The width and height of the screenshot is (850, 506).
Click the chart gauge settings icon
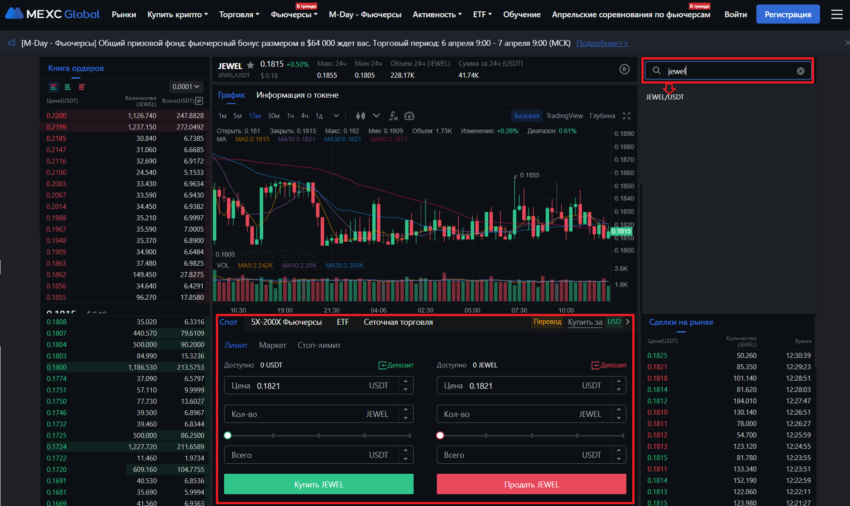pyautogui.click(x=409, y=116)
